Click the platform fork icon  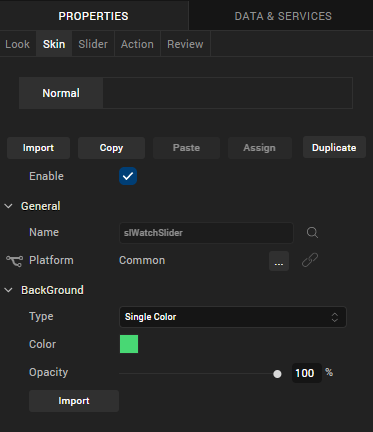point(14,261)
